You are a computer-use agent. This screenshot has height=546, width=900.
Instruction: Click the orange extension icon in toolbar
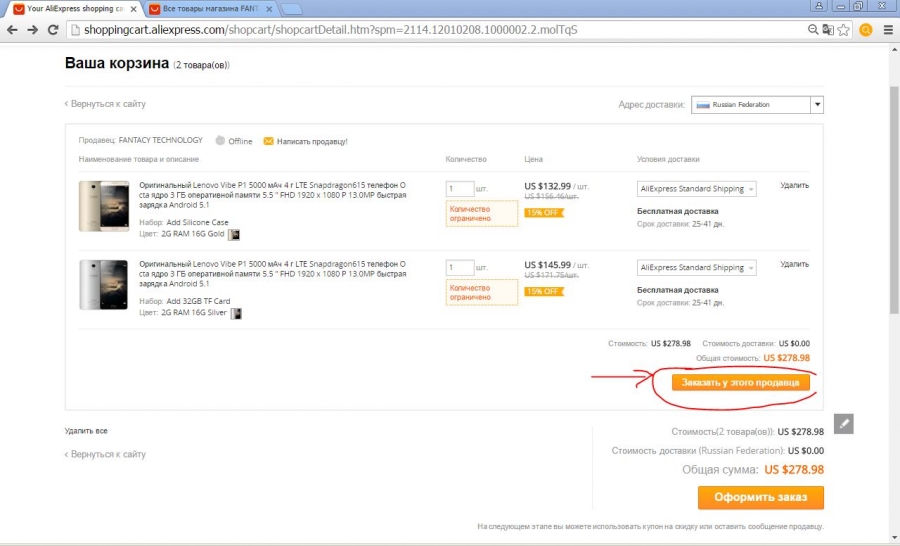[x=866, y=30]
